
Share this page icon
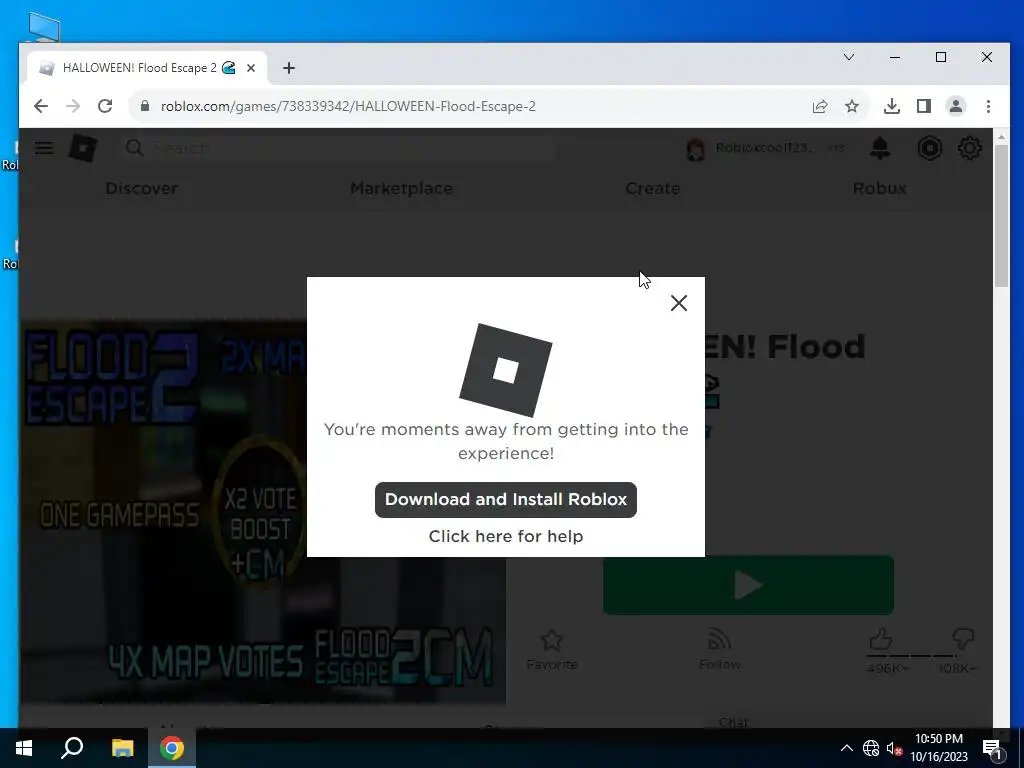click(x=820, y=106)
